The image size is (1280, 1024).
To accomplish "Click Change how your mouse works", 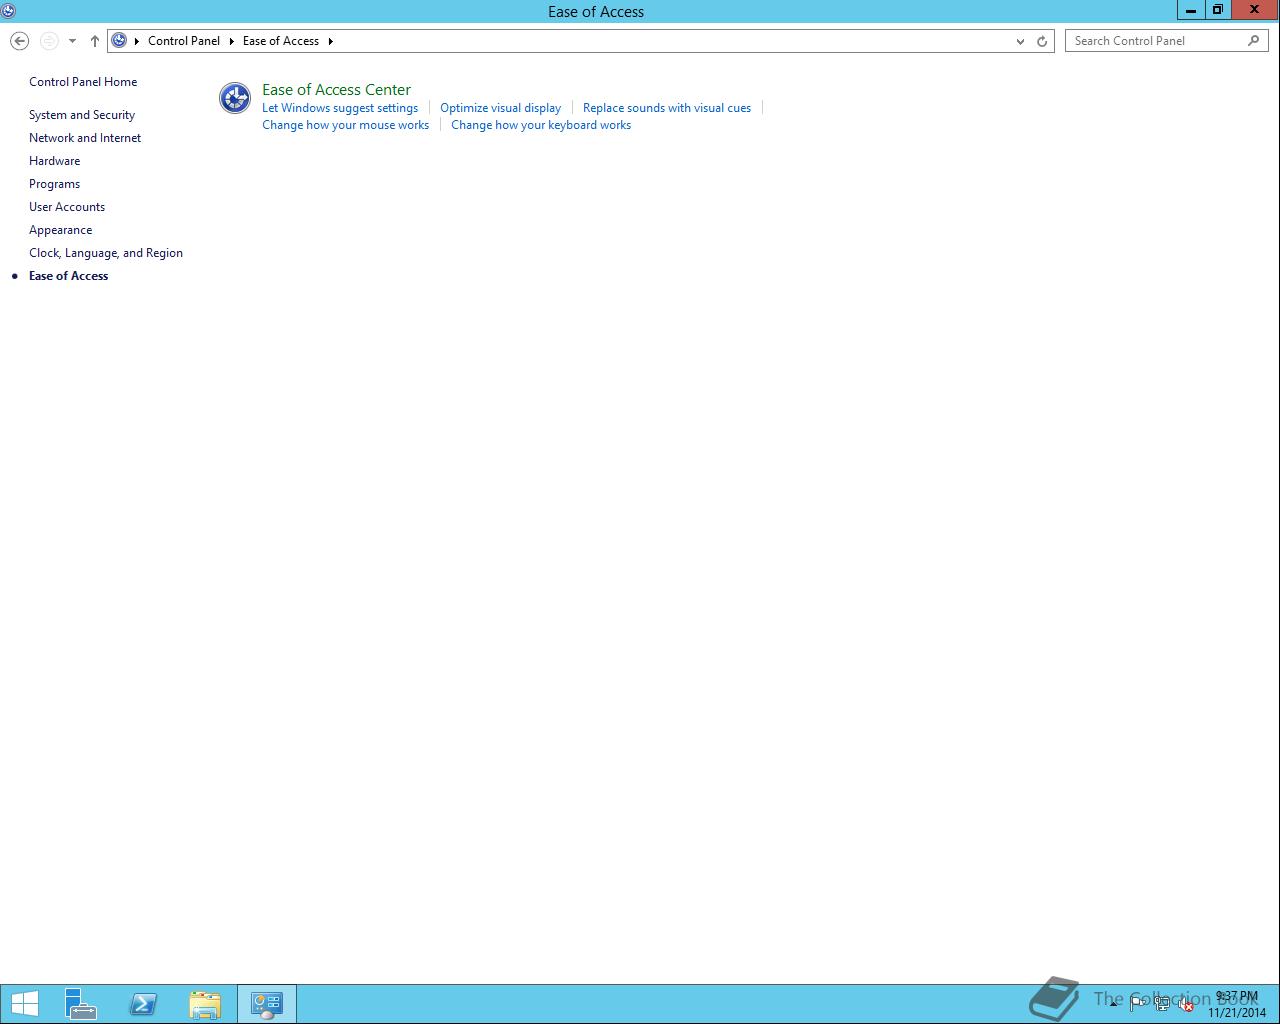I will (x=345, y=125).
